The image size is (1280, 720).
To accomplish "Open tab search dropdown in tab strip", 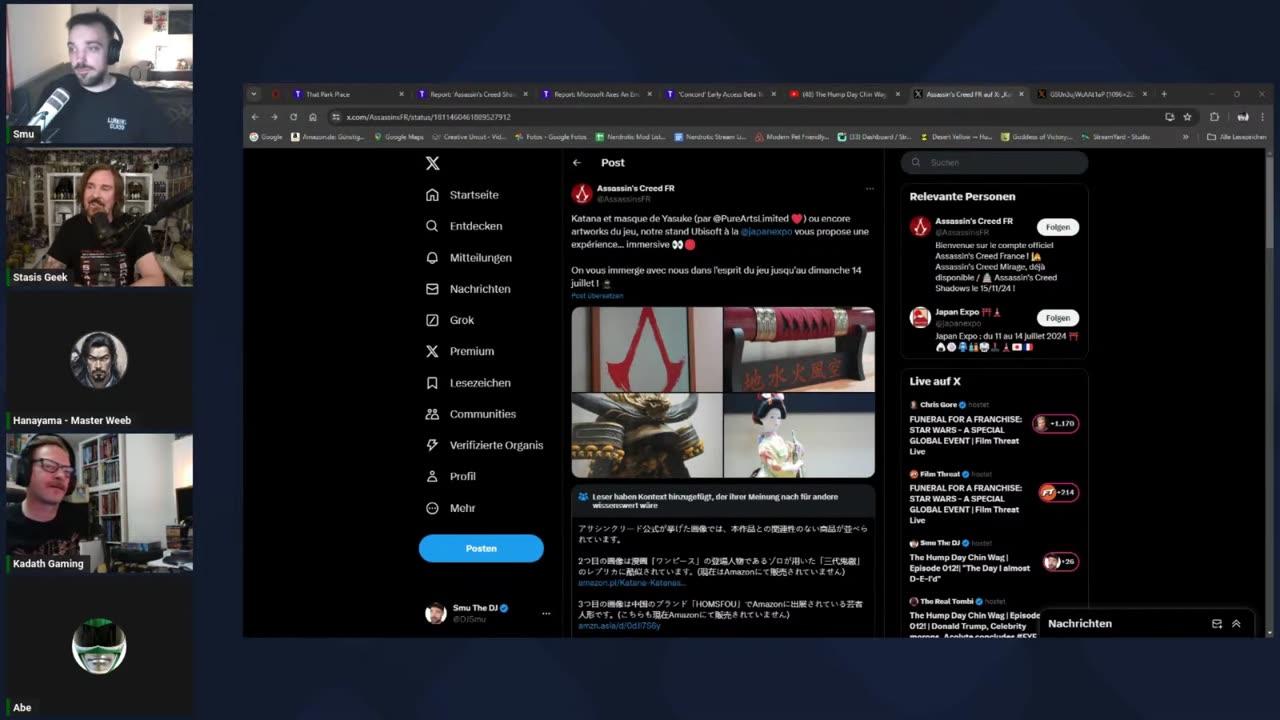I will coord(254,94).
